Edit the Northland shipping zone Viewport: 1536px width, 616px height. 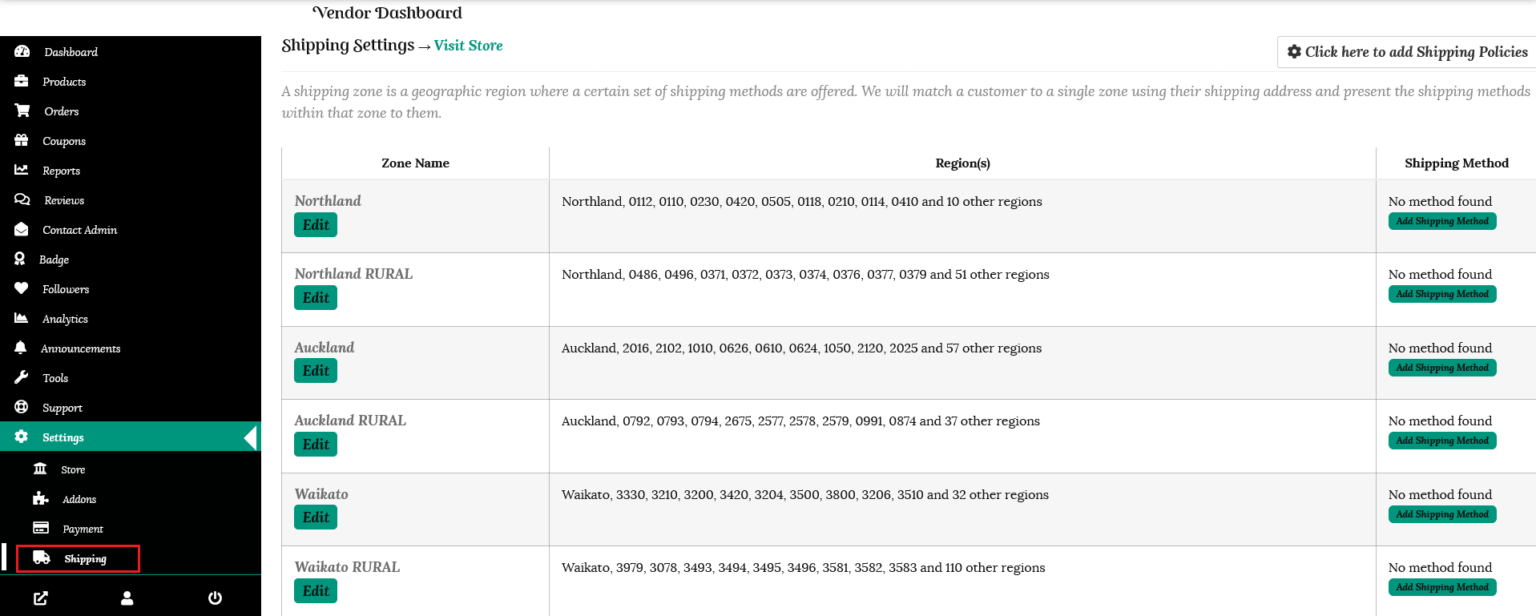tap(315, 224)
